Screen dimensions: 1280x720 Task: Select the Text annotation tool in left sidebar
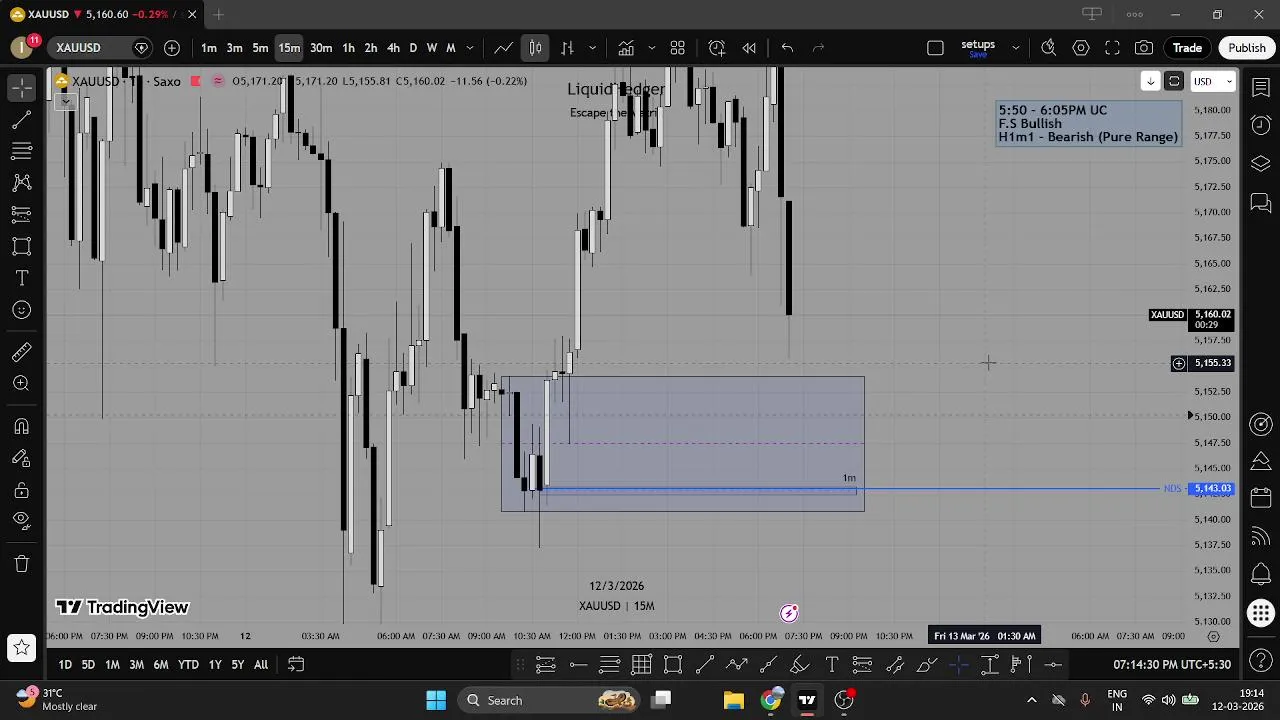[x=21, y=278]
